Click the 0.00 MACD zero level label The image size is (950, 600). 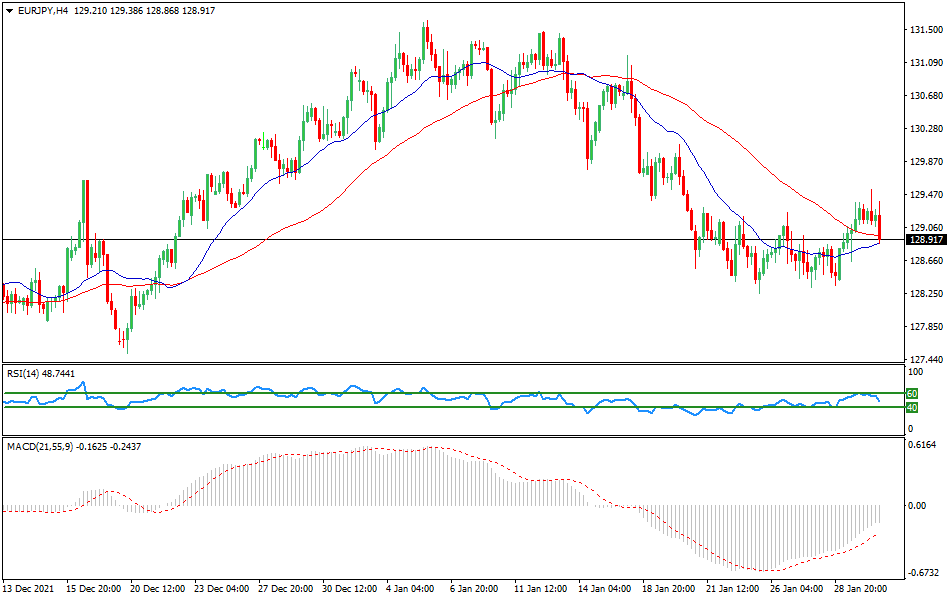pyautogui.click(x=917, y=503)
